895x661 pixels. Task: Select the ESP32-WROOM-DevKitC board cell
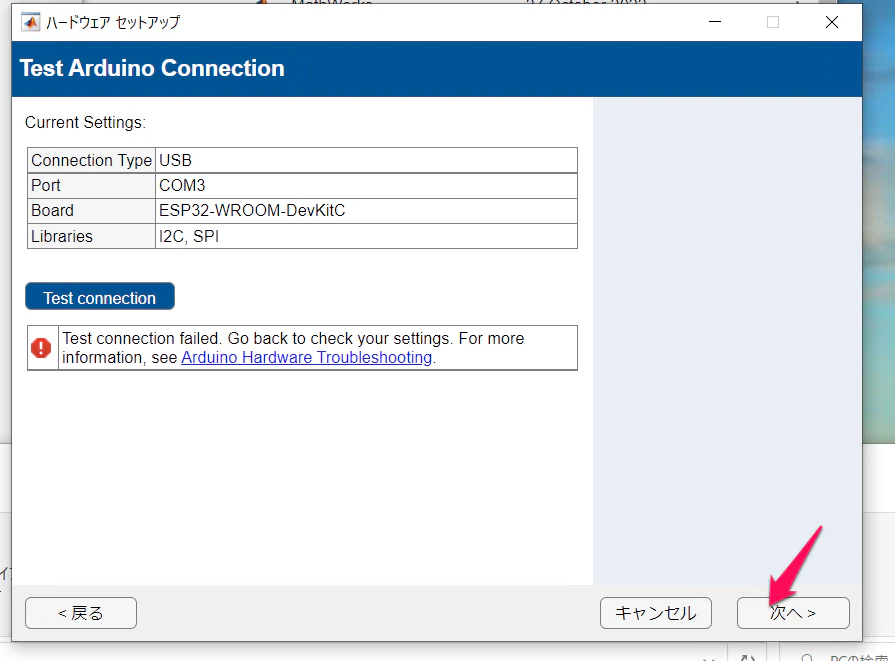[x=366, y=211]
